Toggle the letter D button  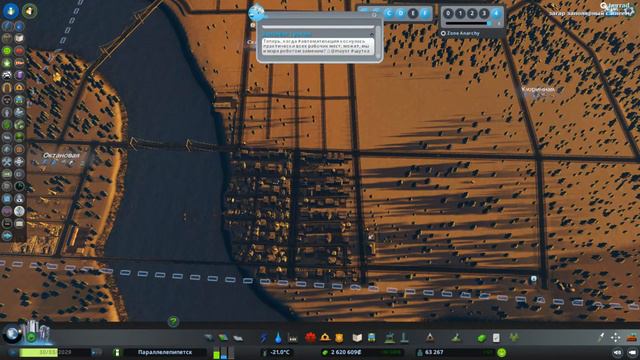tap(401, 13)
